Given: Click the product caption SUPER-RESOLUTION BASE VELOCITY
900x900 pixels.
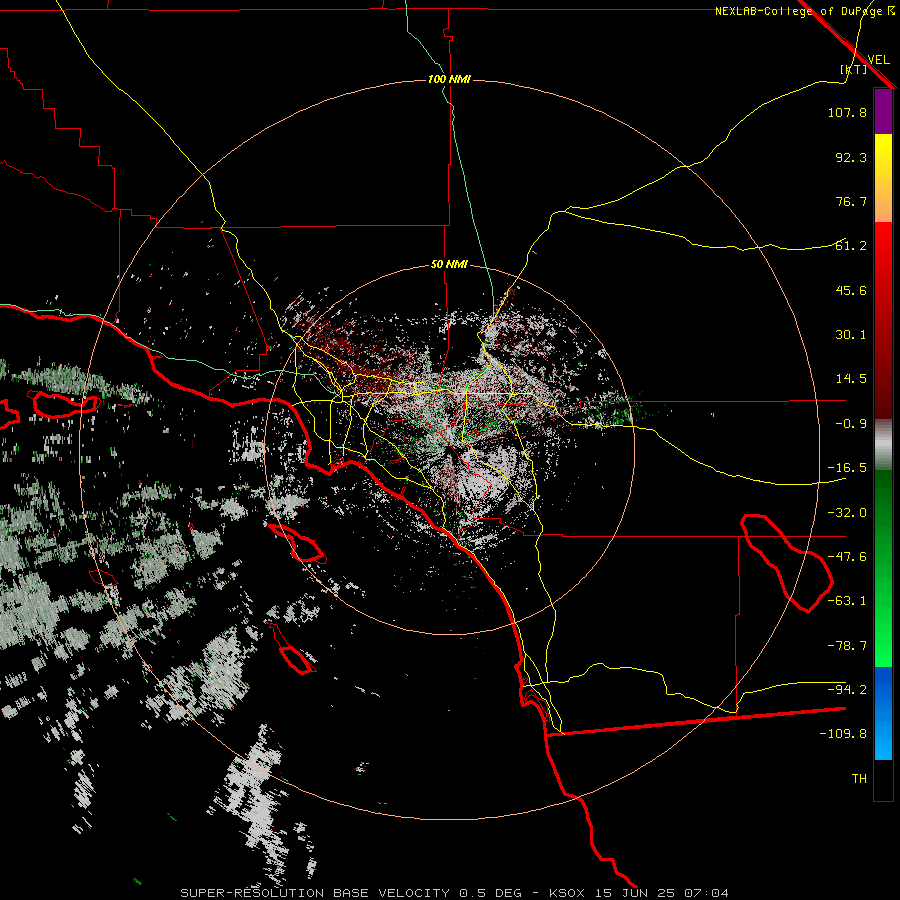Looking at the screenshot, I should point(315,893).
